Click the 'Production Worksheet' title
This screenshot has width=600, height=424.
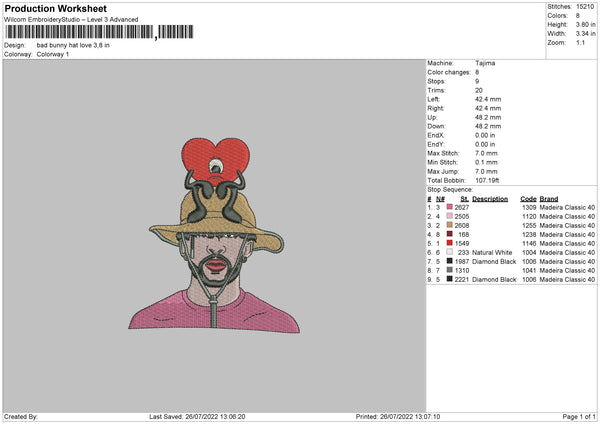[x=55, y=8]
